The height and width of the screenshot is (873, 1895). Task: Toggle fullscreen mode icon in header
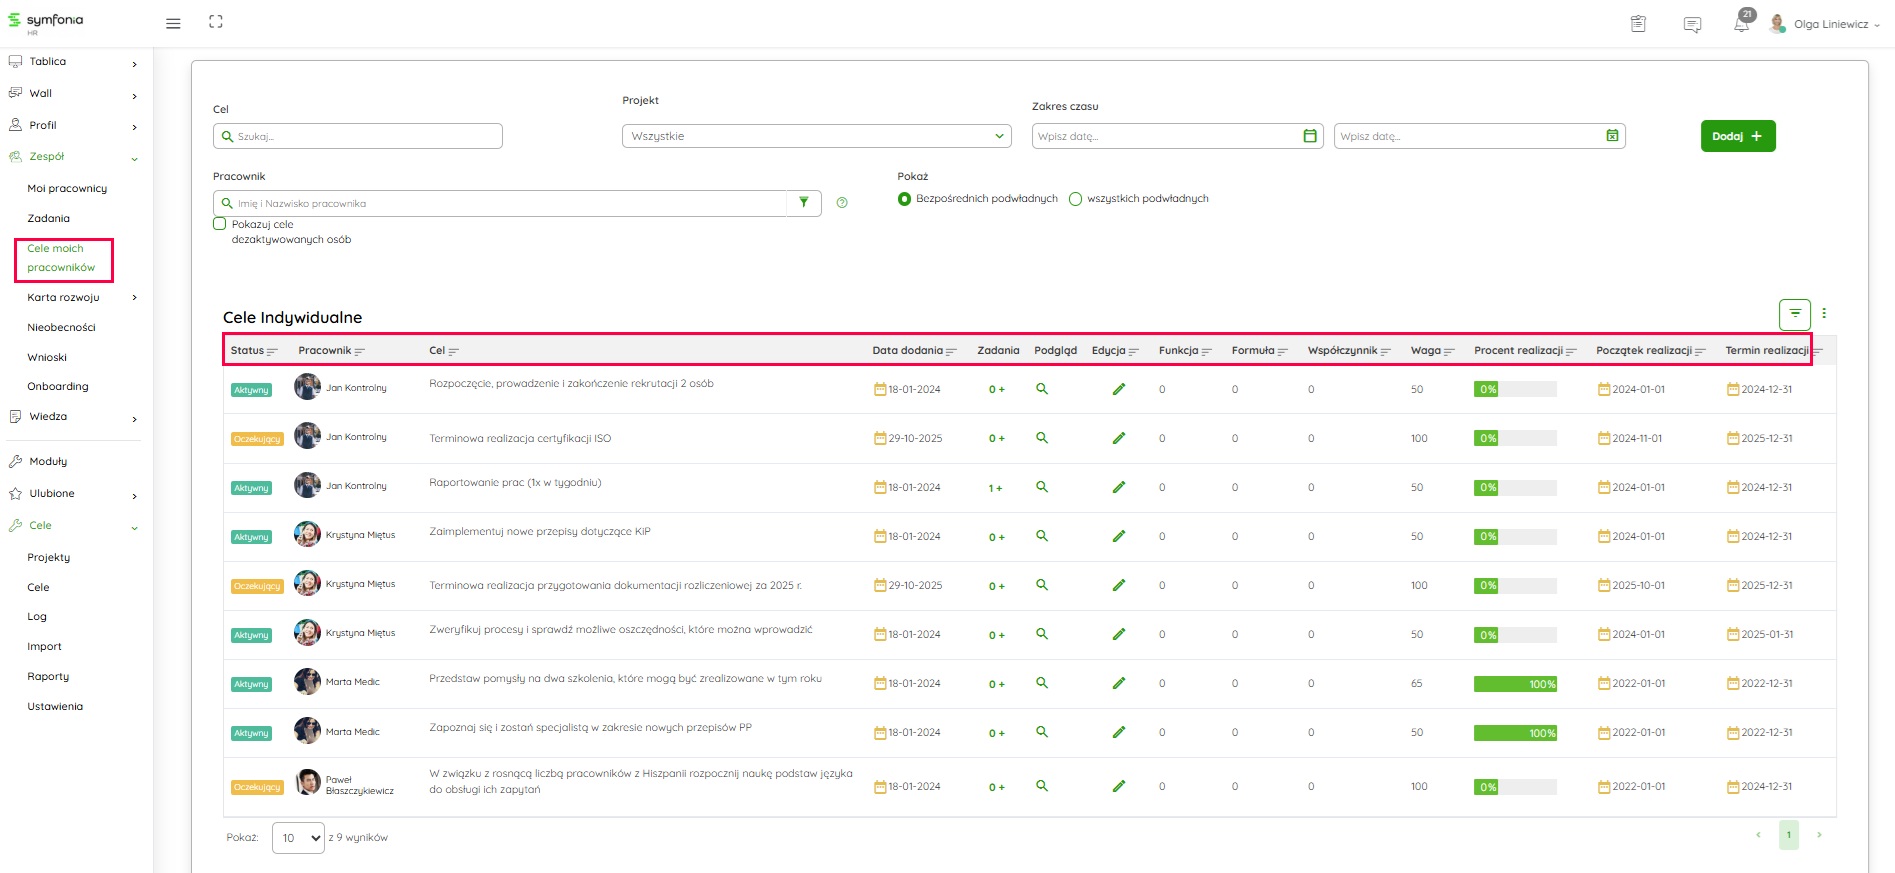[215, 22]
